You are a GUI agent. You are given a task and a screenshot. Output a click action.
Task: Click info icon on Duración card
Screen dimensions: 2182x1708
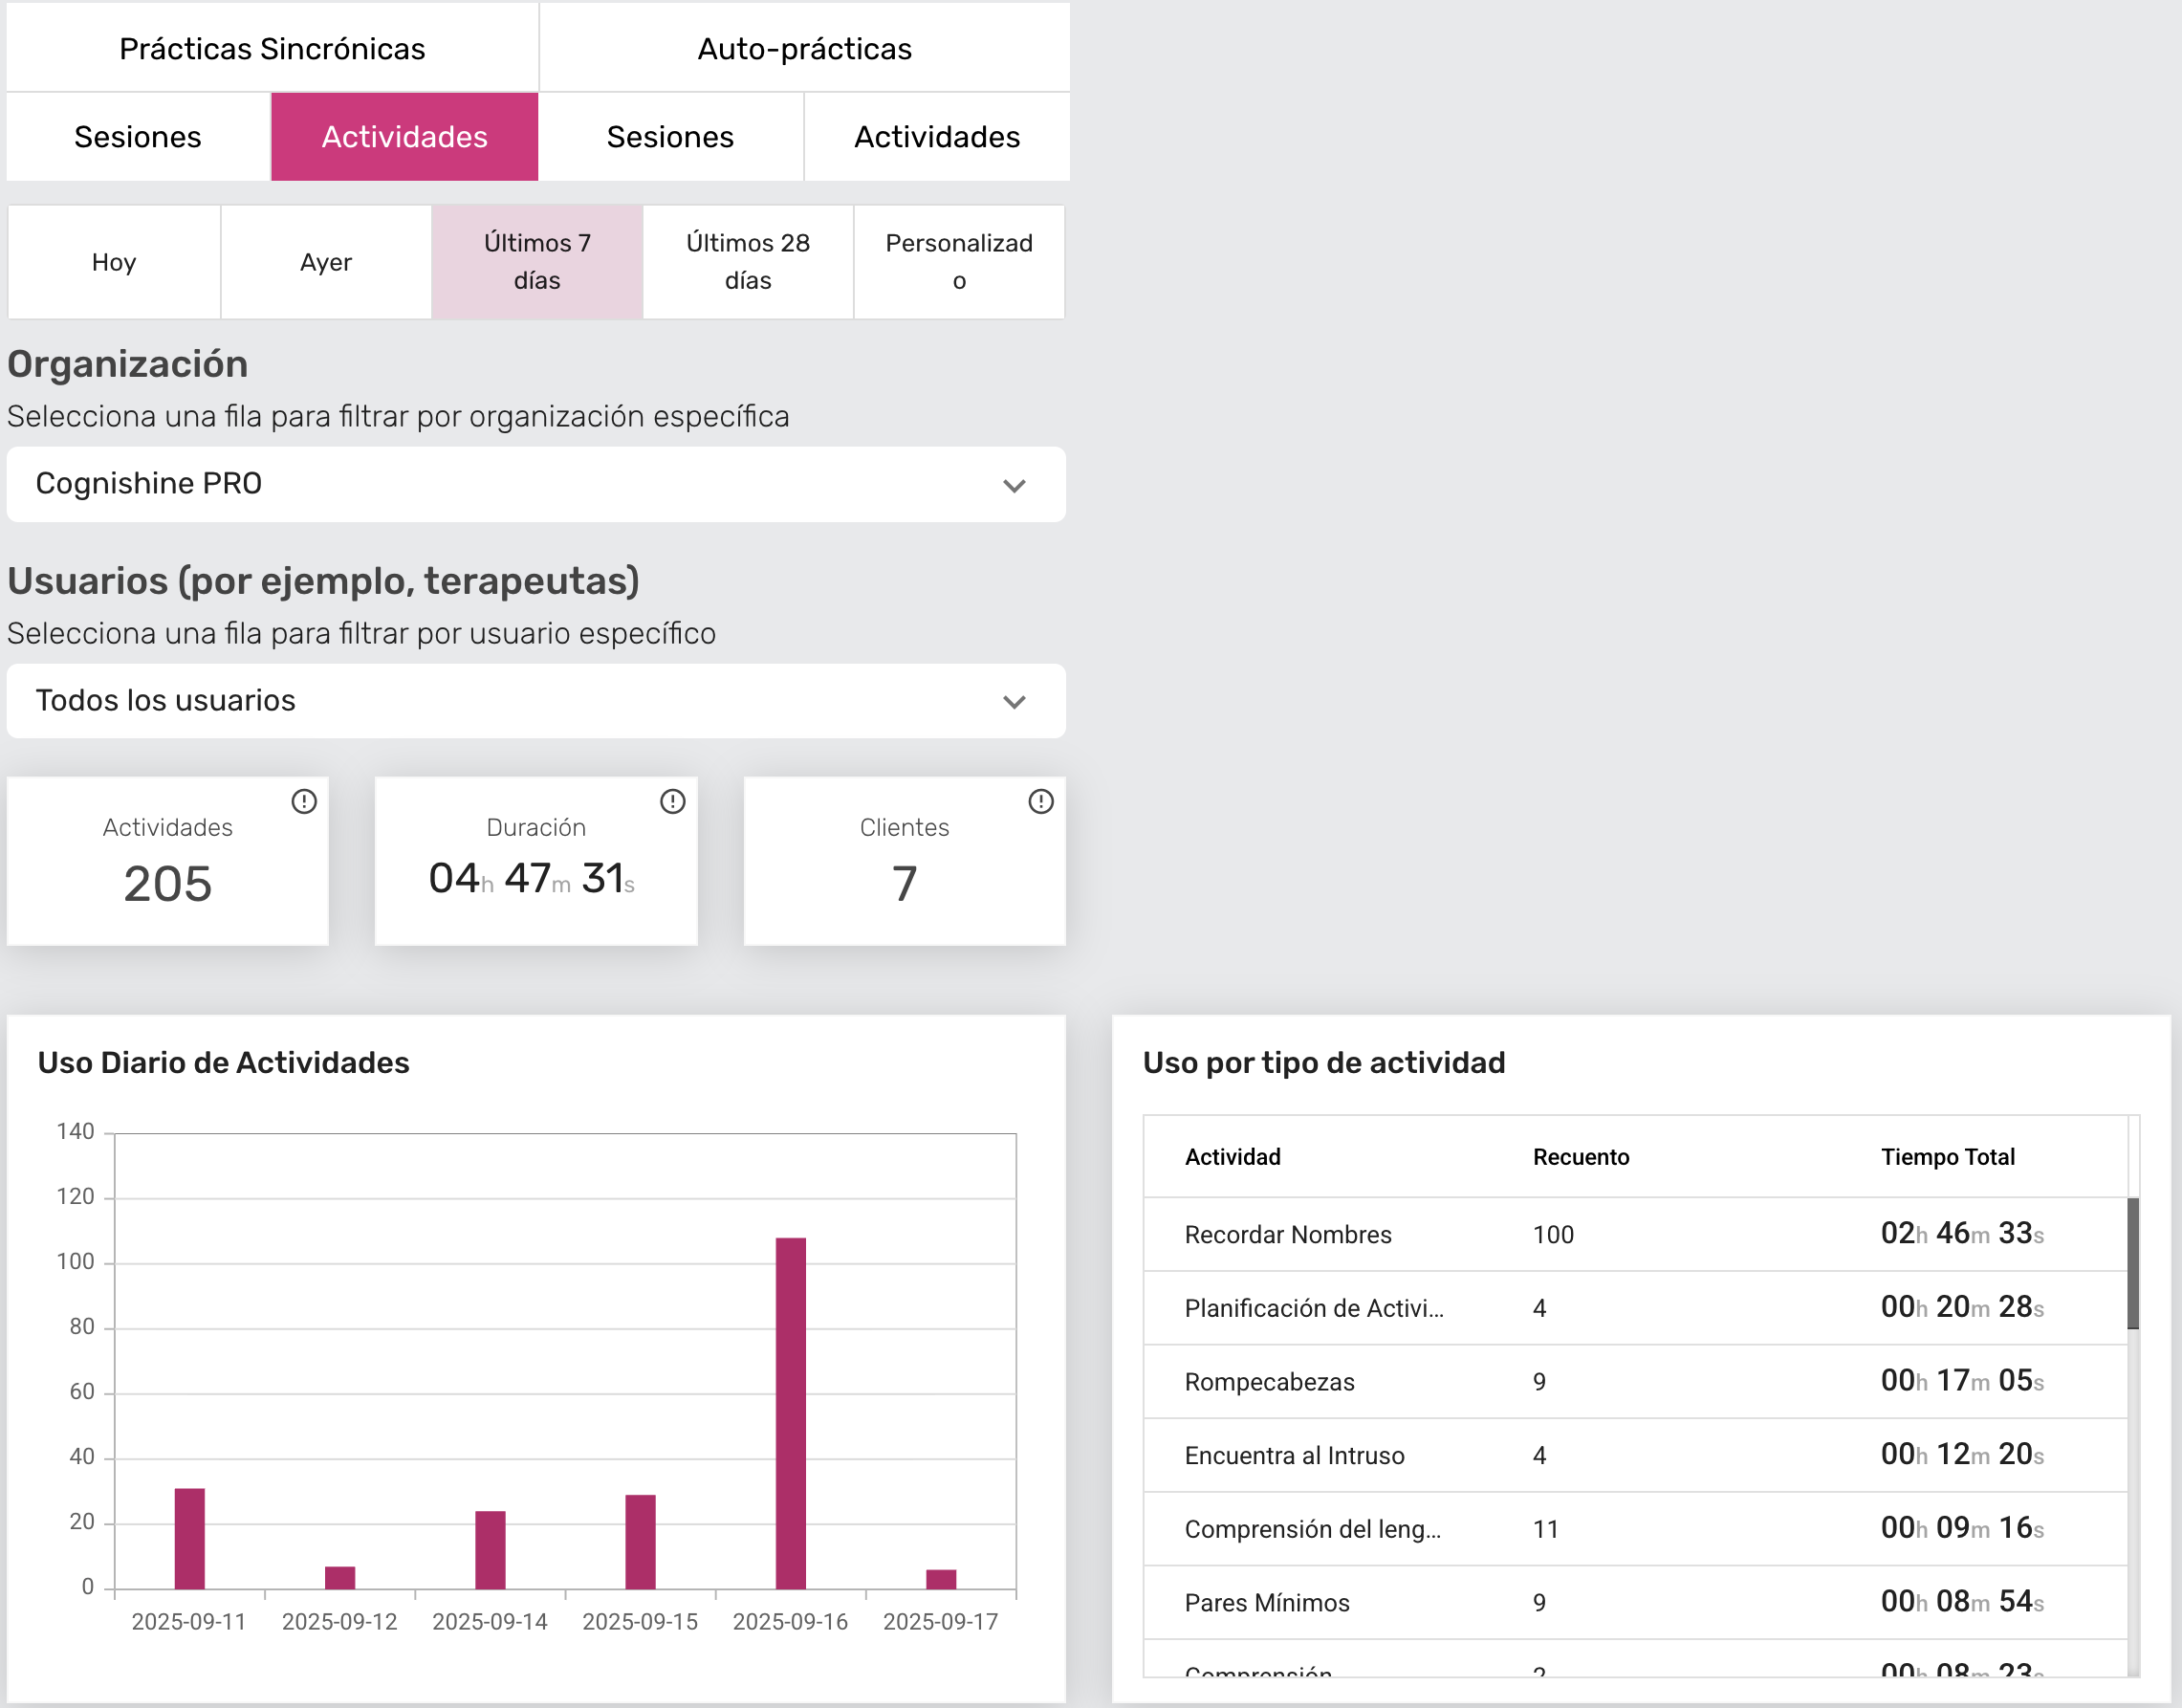(672, 801)
